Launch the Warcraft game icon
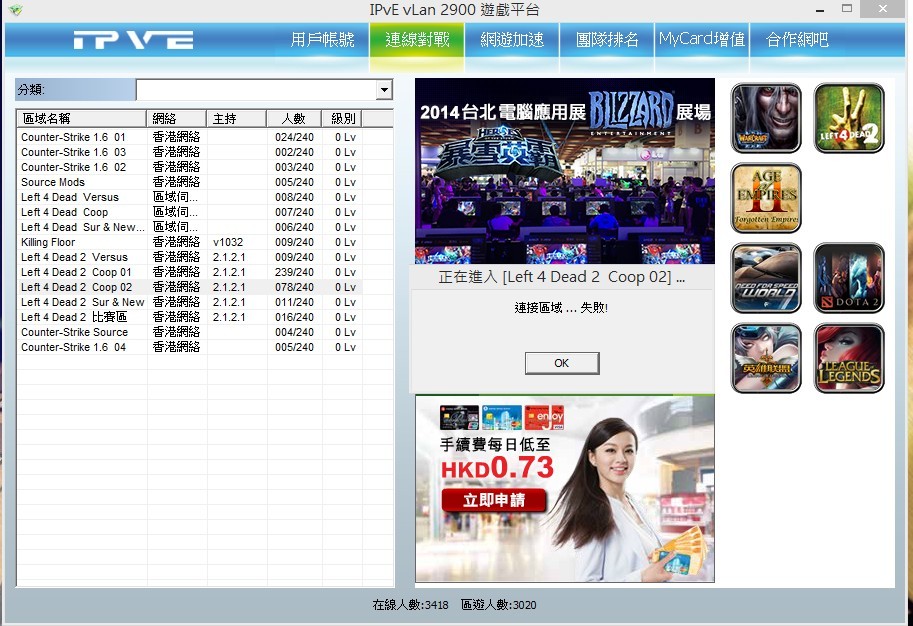 pyautogui.click(x=766, y=118)
